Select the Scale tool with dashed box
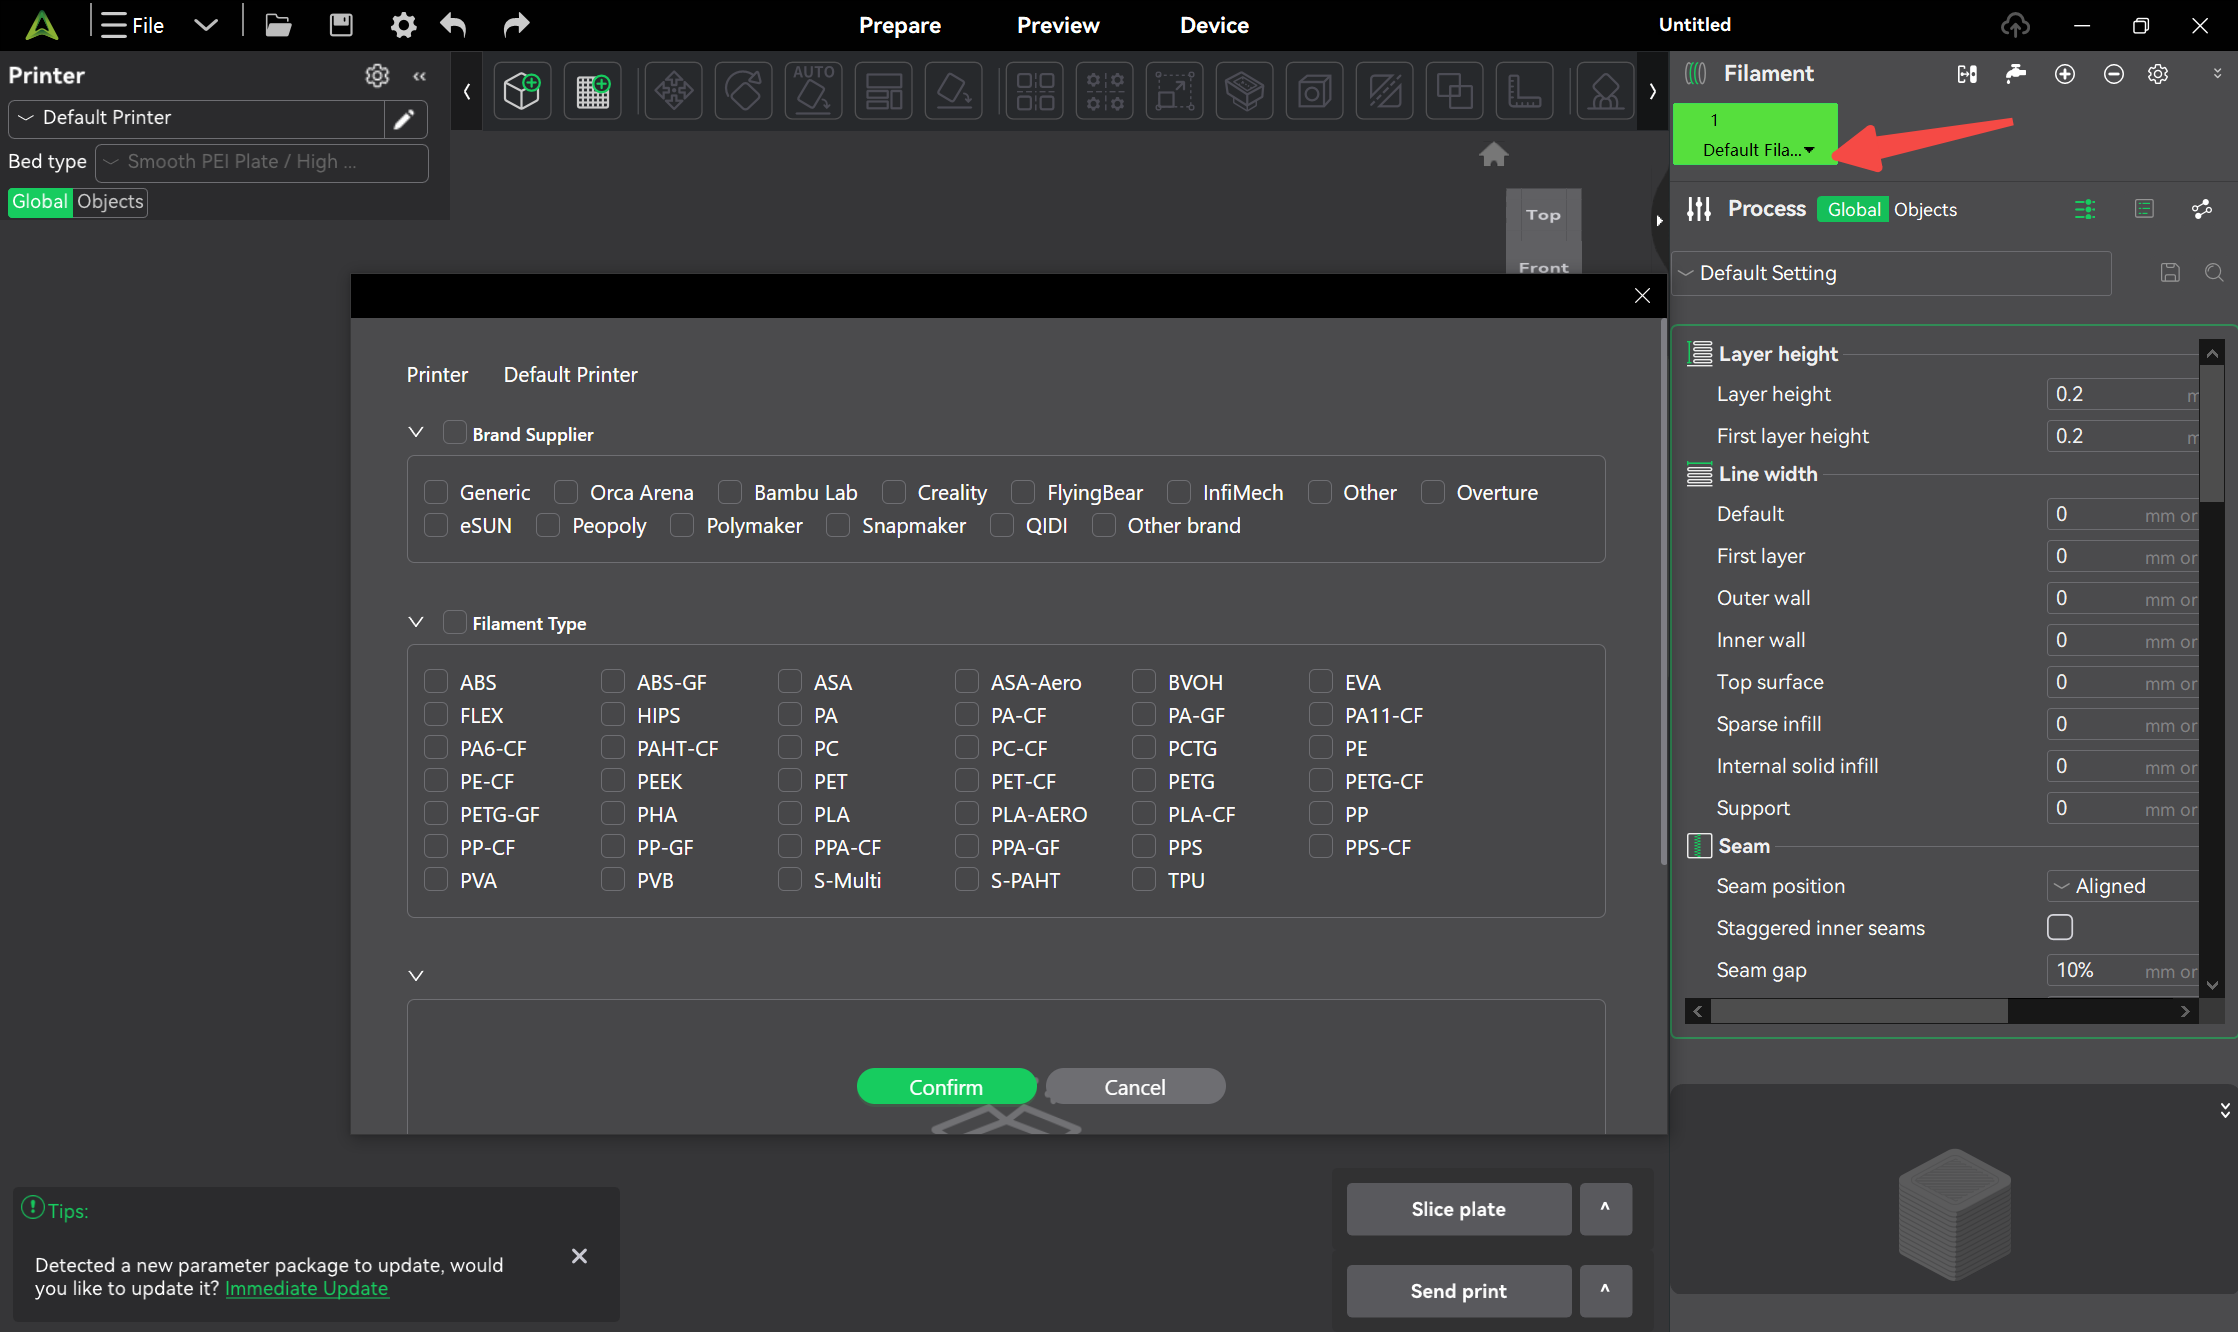Viewport: 2238px width, 1332px height. pyautogui.click(x=1175, y=91)
